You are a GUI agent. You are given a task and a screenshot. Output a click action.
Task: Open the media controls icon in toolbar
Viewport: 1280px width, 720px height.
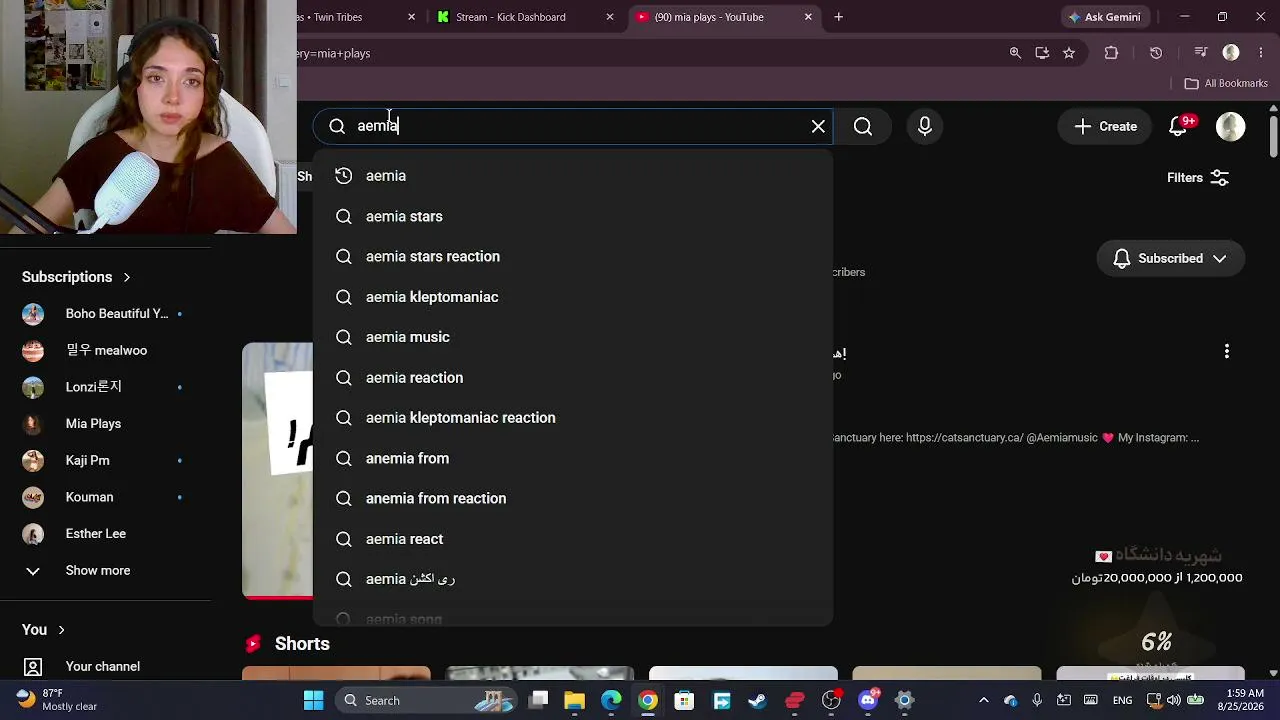1201,53
